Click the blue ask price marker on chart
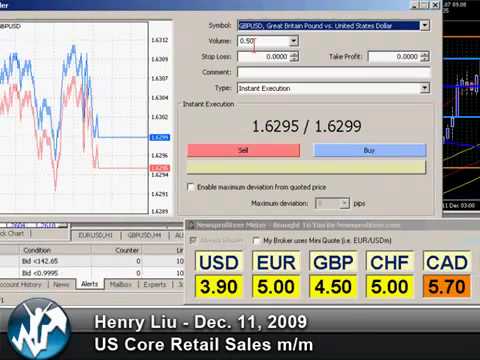 click(160, 137)
